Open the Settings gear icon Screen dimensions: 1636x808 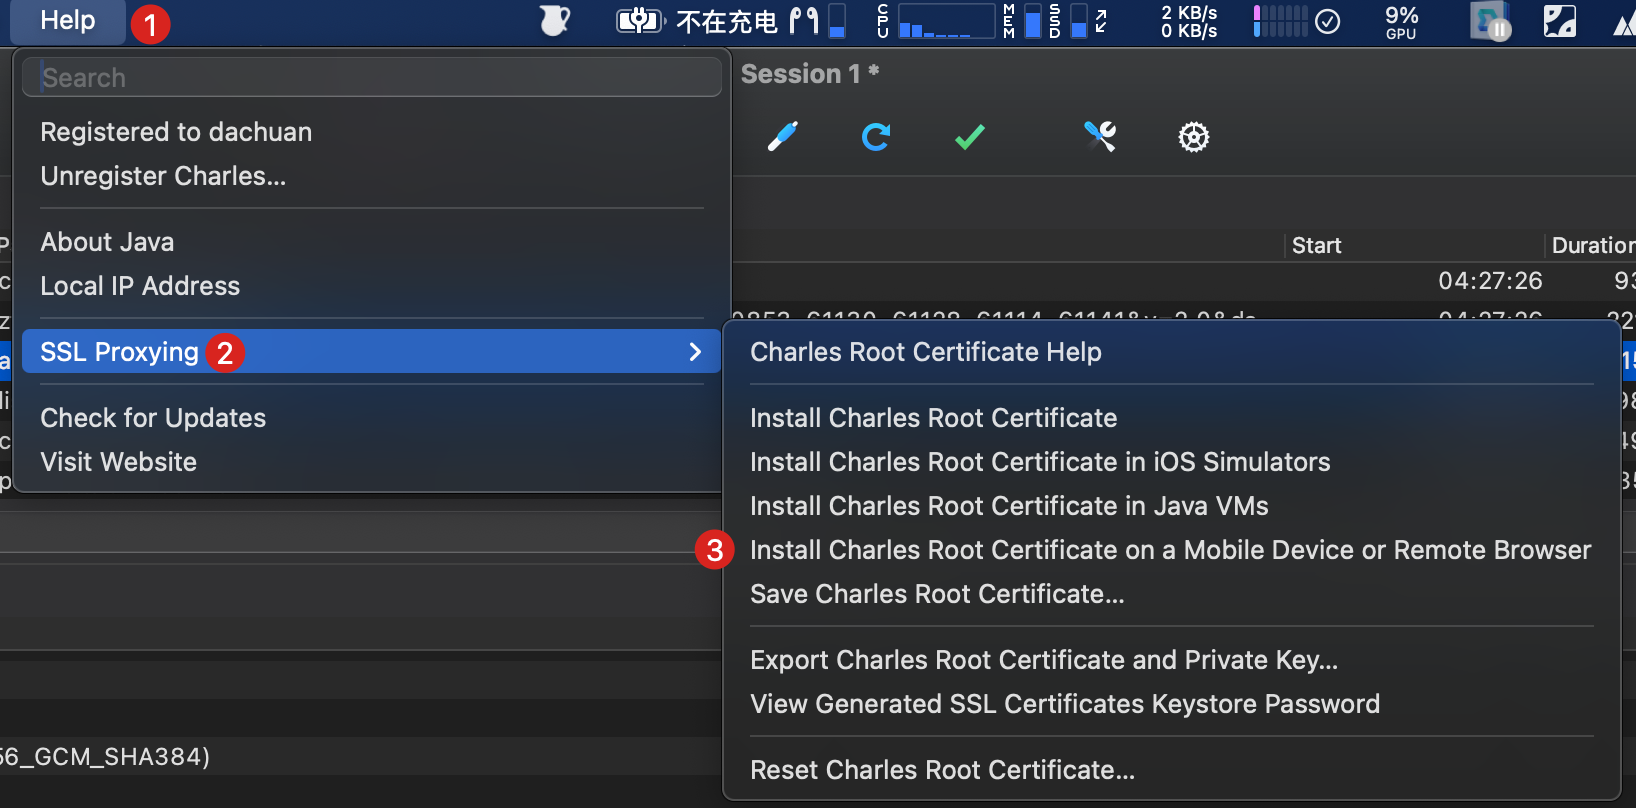1194,137
